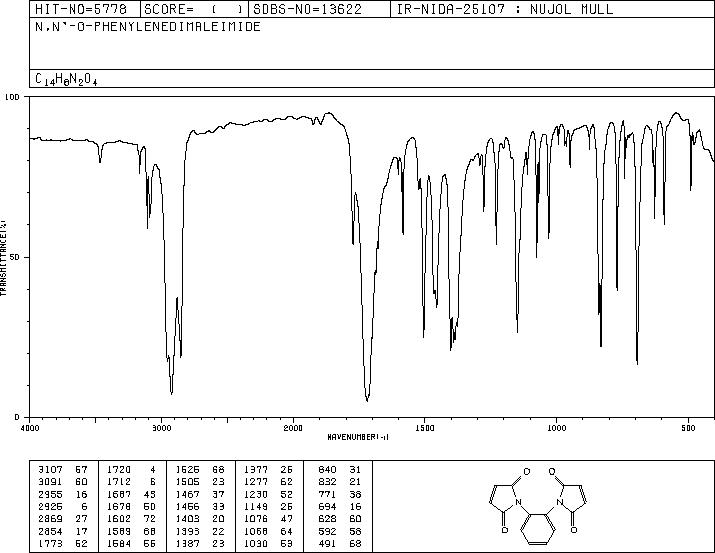Image resolution: width=715 pixels, height=553 pixels.
Task: Click the peak table entry 592
Action: [327, 531]
